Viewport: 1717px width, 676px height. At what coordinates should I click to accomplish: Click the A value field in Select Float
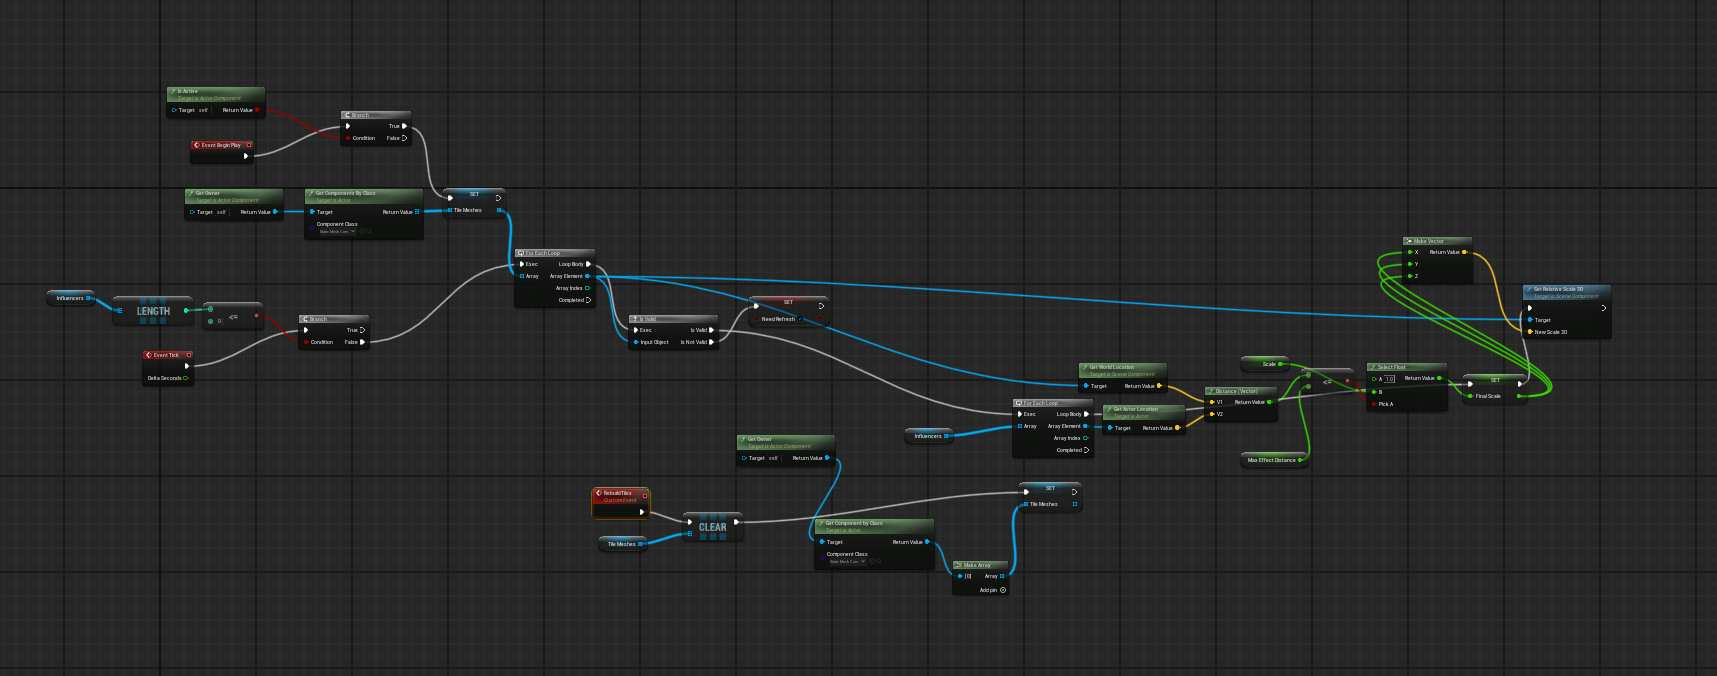coord(1389,379)
